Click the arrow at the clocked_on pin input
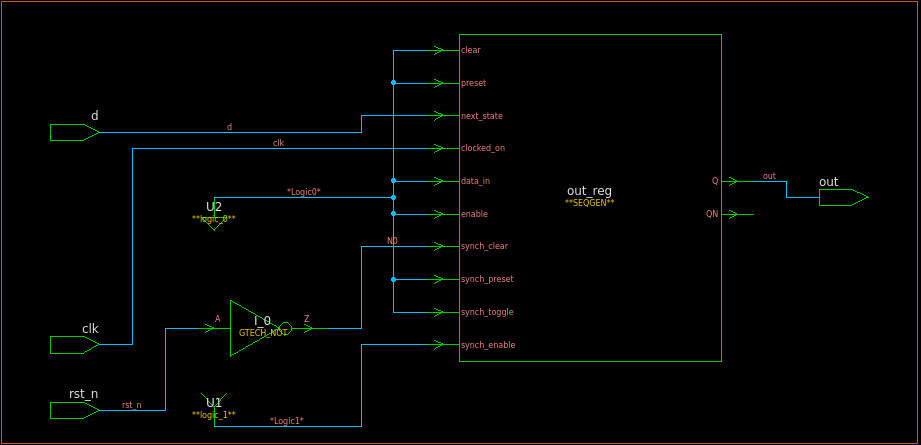The height and width of the screenshot is (445, 921). (x=438, y=149)
